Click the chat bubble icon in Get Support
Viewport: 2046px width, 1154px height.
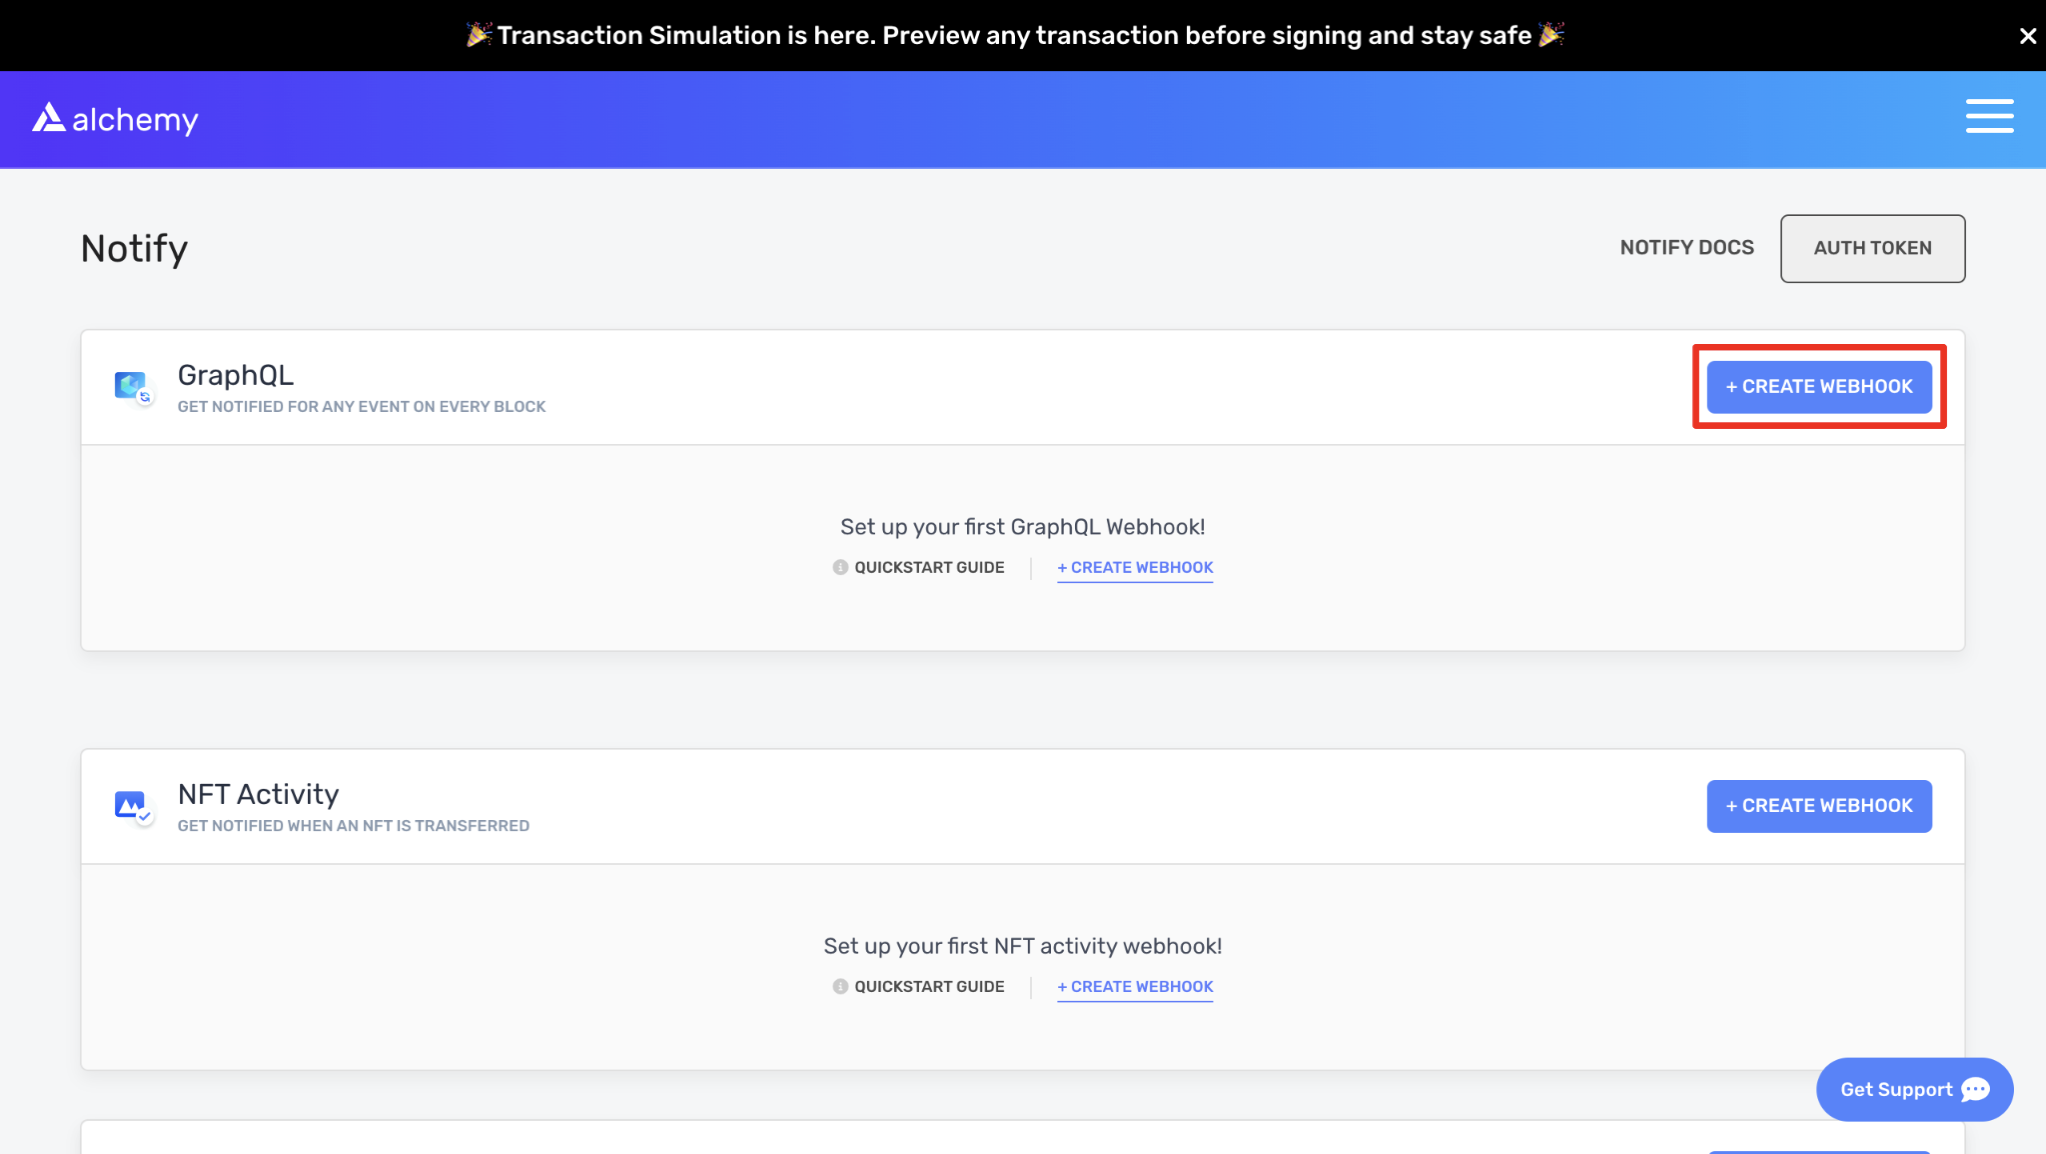1975,1089
